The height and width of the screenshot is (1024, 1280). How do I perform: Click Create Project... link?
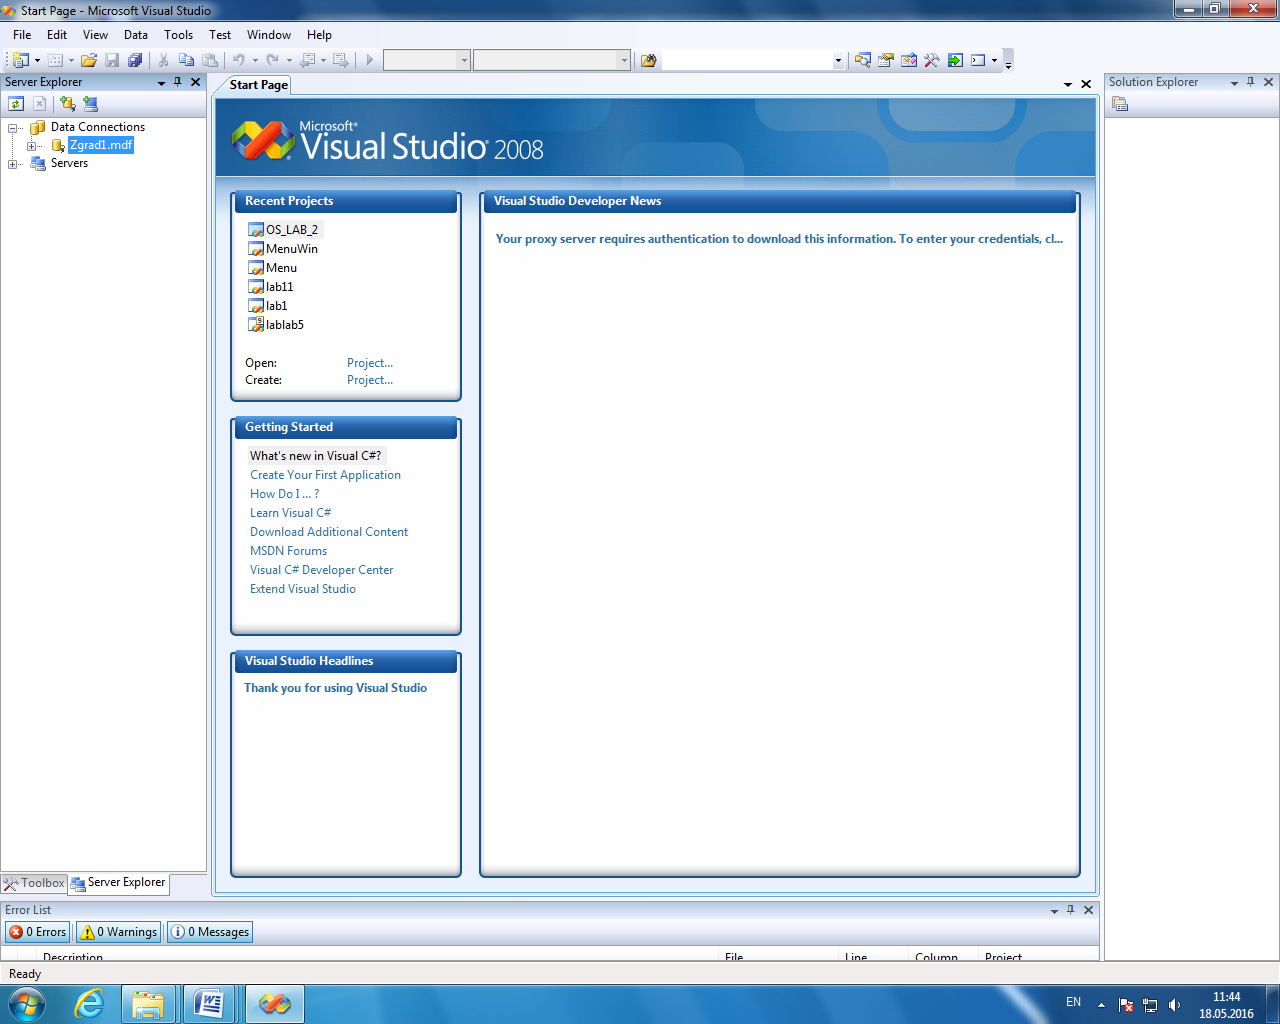click(x=370, y=380)
